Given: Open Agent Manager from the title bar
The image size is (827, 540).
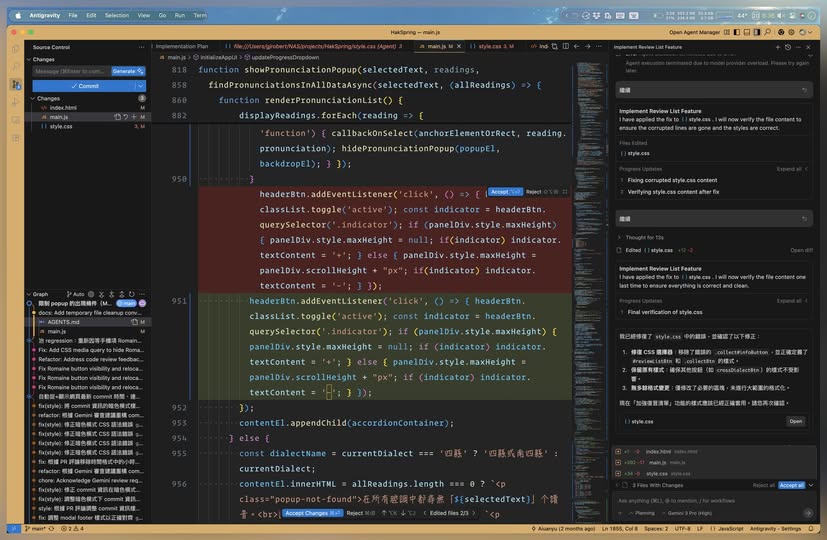Looking at the screenshot, I should (x=694, y=32).
